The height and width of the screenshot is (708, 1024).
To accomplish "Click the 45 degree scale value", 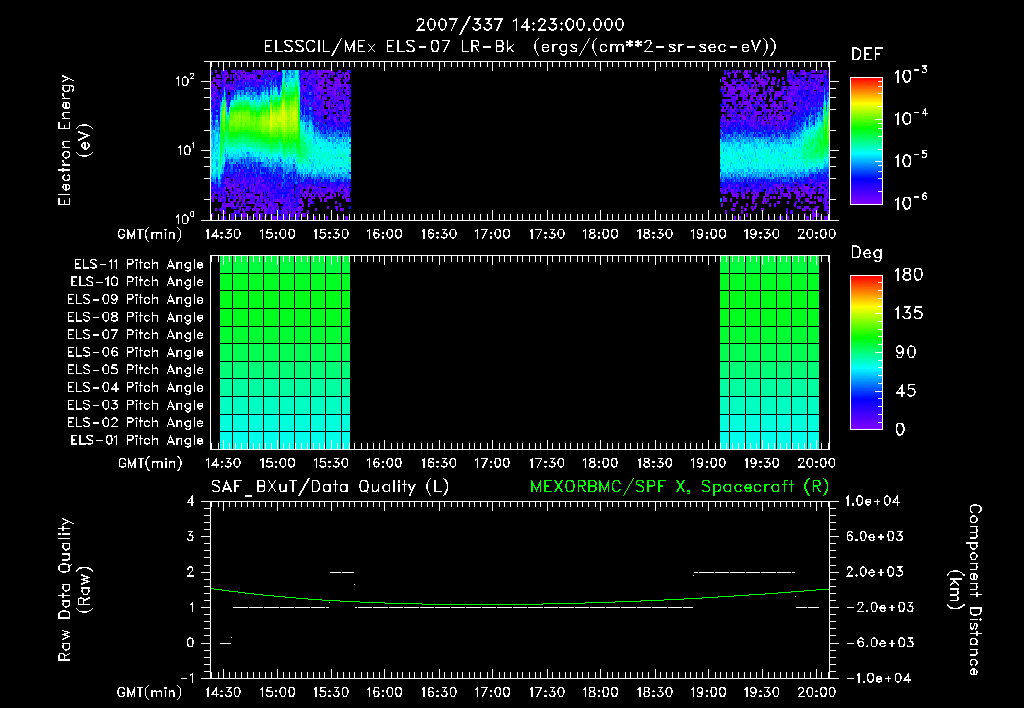I will tap(908, 391).
